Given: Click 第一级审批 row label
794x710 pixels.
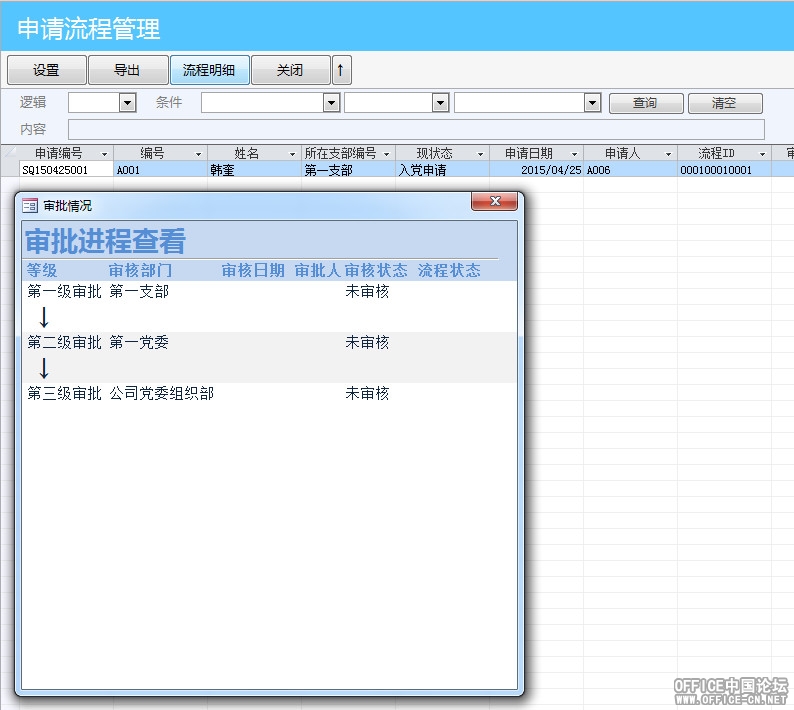Looking at the screenshot, I should tap(64, 291).
